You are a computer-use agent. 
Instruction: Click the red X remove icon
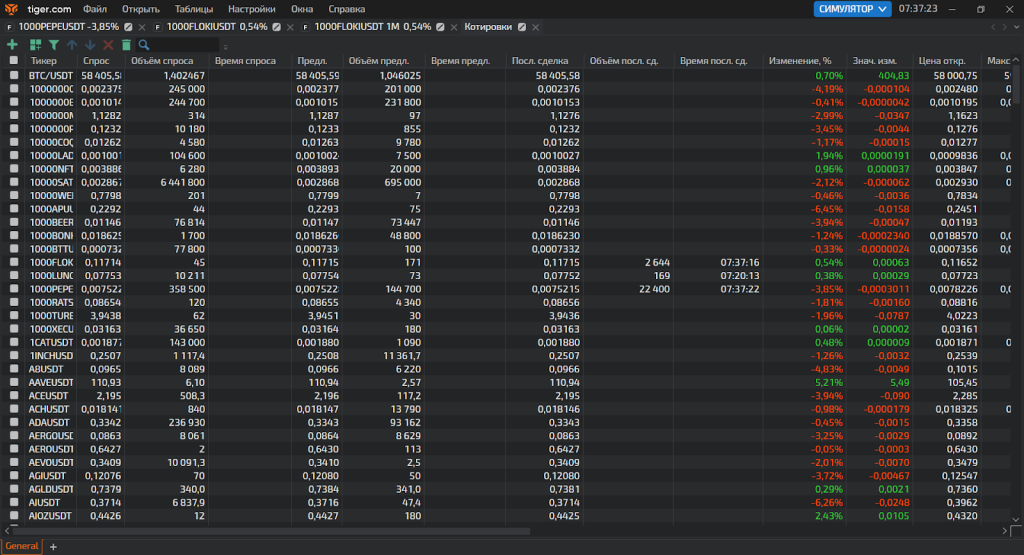pos(108,45)
